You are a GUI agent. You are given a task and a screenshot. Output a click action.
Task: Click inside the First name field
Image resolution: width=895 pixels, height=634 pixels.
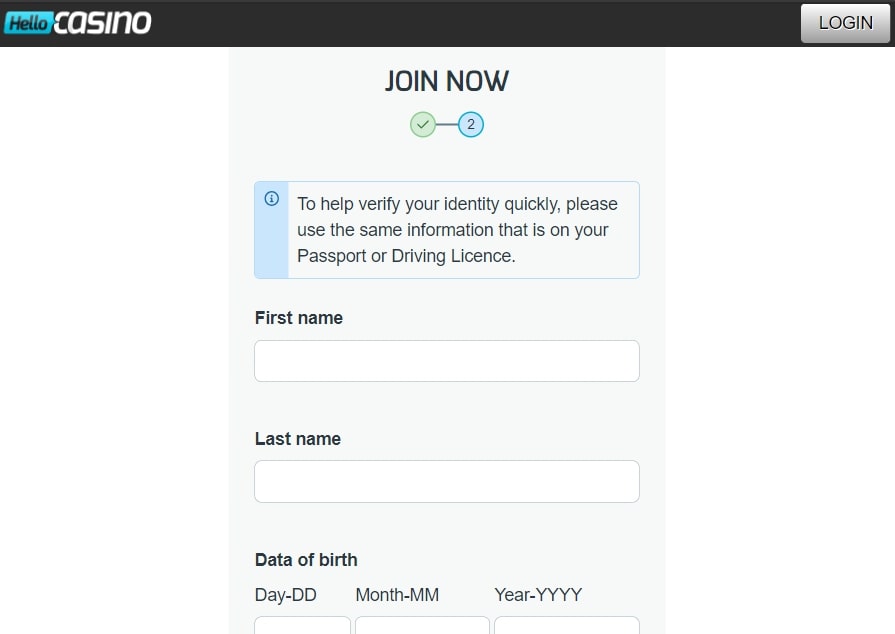coord(446,361)
